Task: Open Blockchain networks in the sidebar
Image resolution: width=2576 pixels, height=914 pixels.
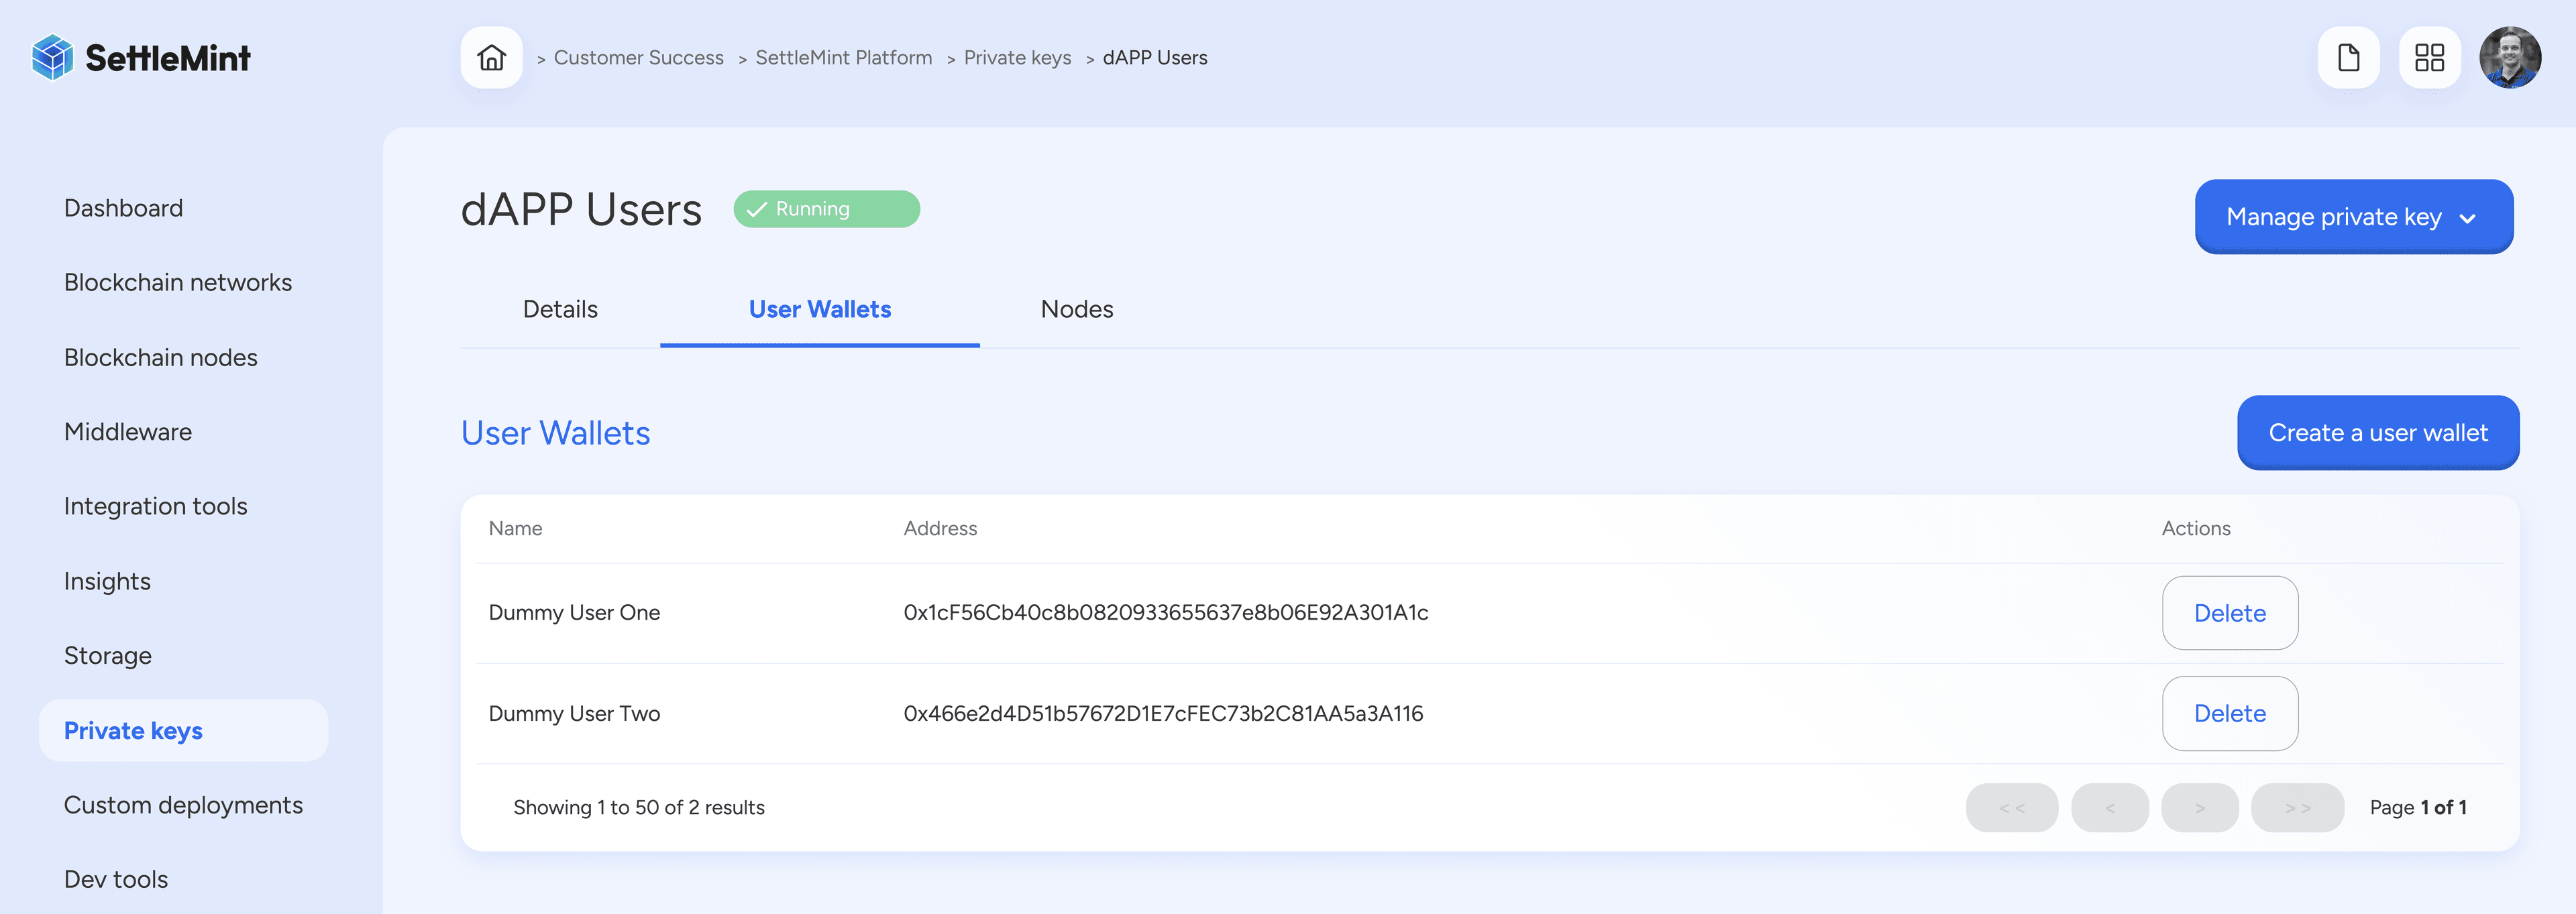Action: [x=178, y=283]
